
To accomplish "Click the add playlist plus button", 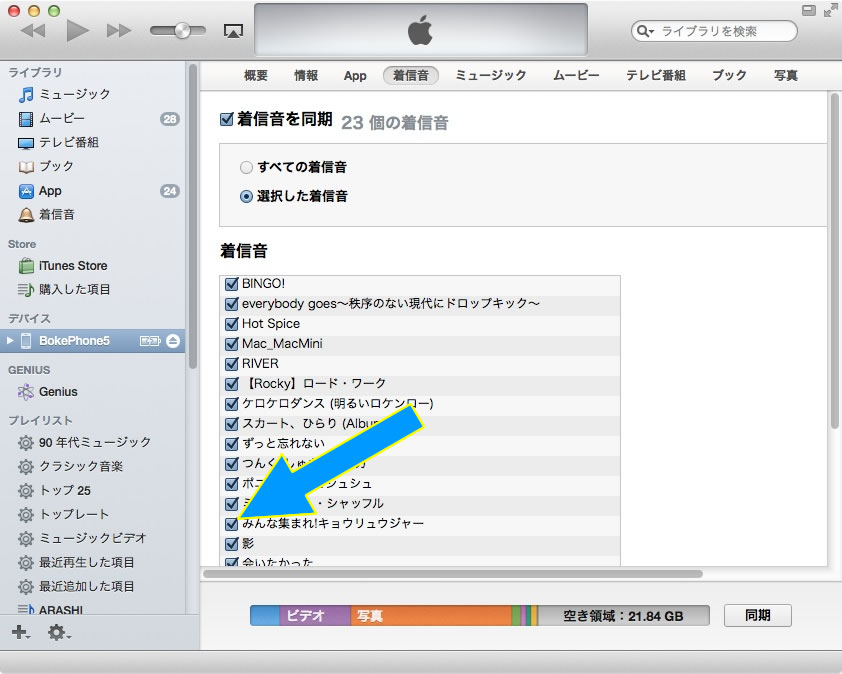I will click(20, 632).
